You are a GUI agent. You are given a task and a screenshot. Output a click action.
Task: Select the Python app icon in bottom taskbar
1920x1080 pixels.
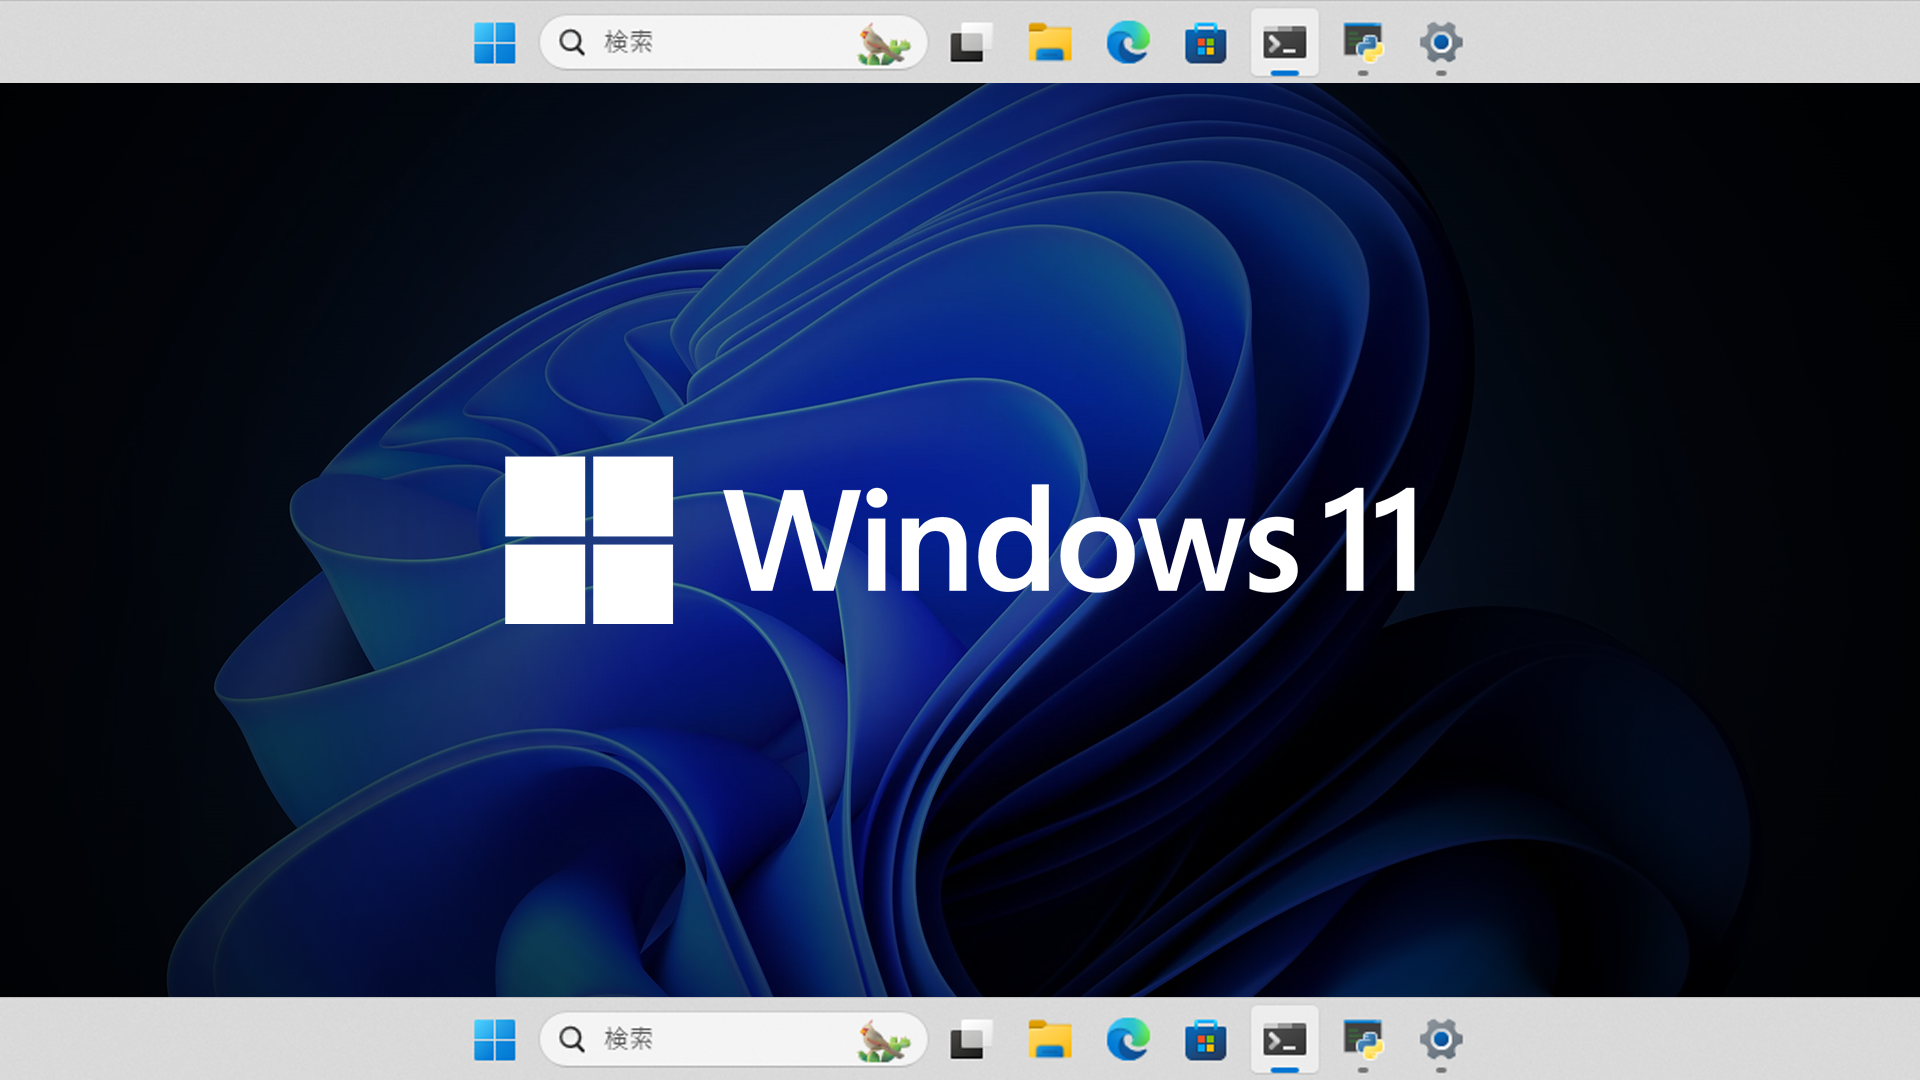coord(1363,1040)
